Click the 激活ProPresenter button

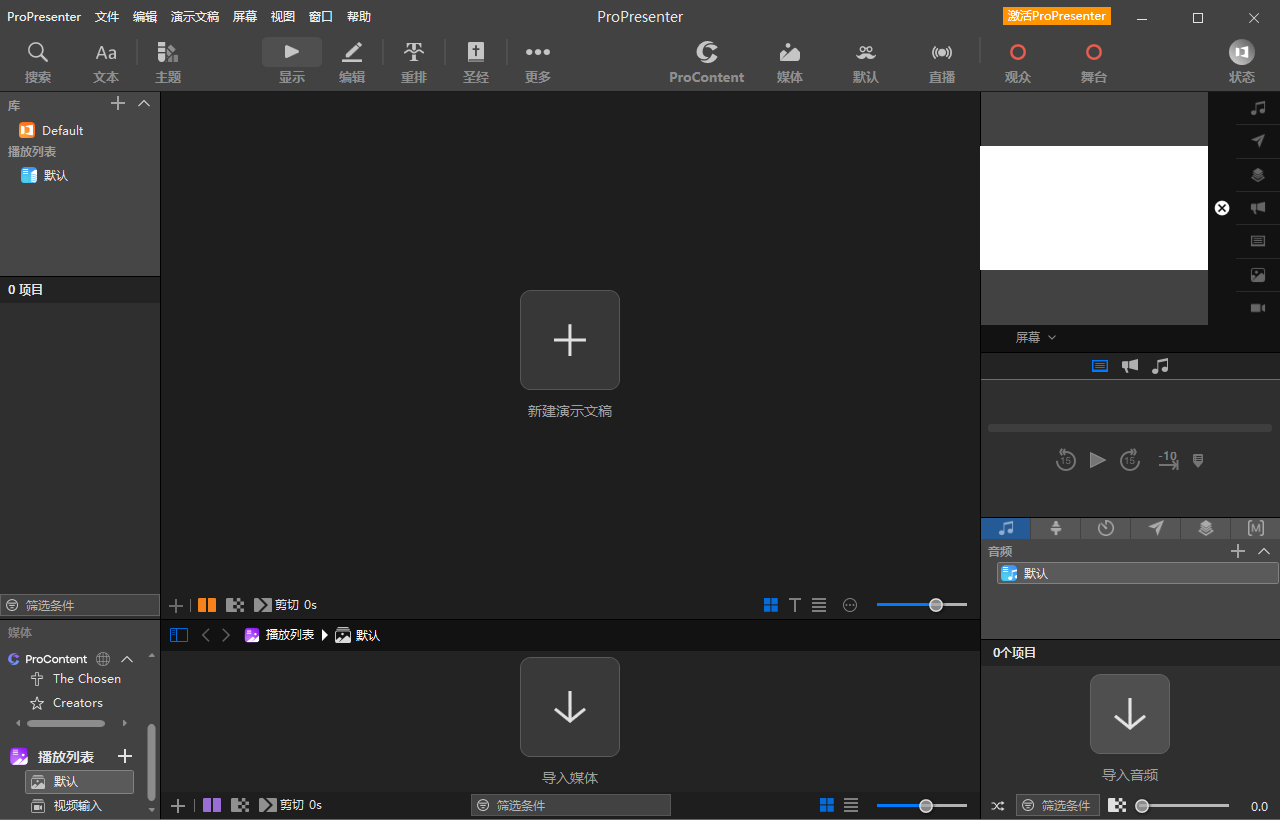coord(1057,16)
